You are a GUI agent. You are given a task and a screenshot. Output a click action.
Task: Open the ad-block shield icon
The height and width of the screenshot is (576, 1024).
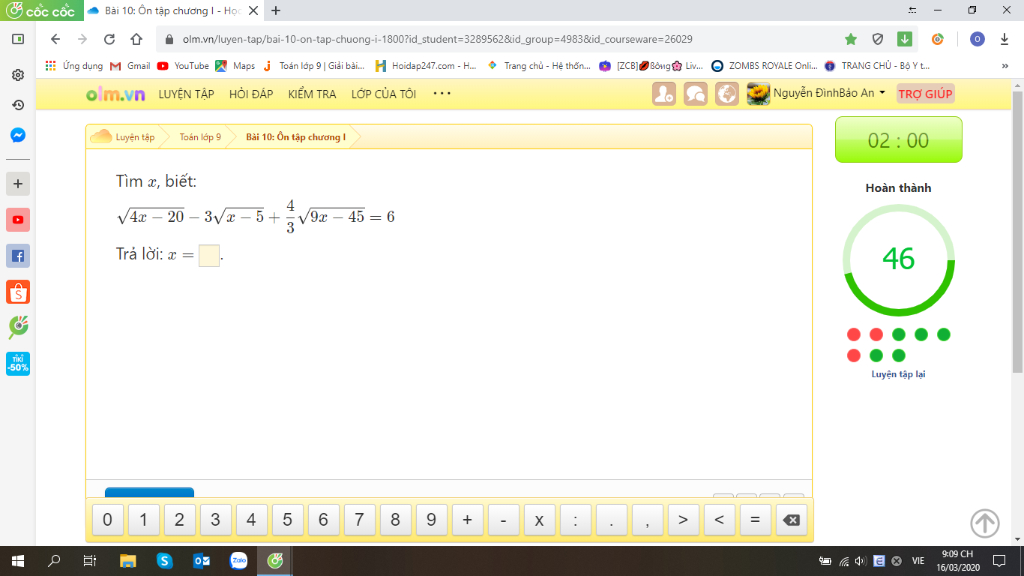pyautogui.click(x=878, y=39)
